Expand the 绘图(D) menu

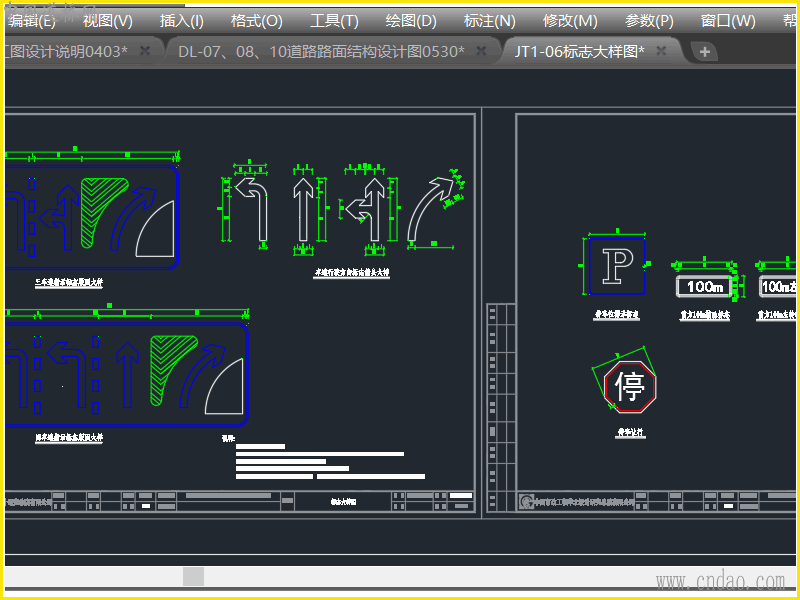click(411, 21)
